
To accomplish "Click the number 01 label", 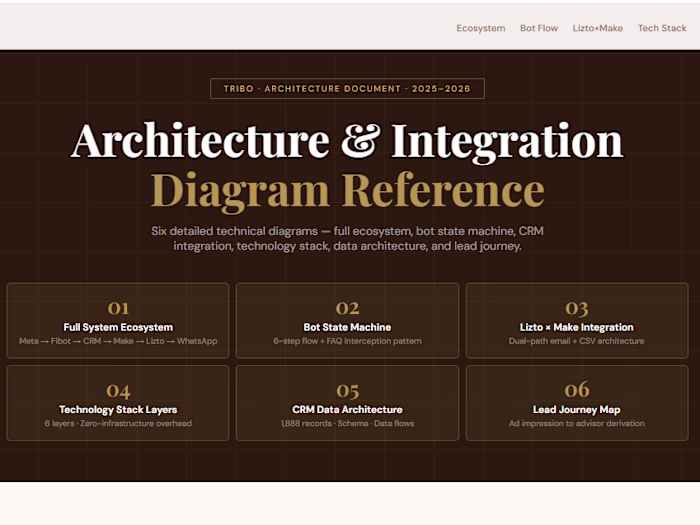I will coord(118,308).
